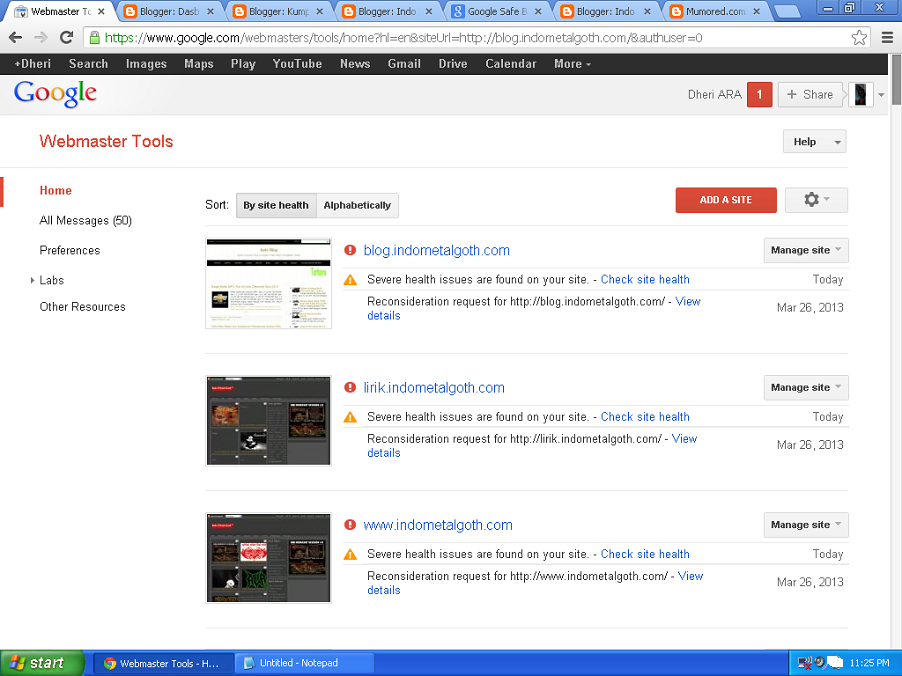Sort sites Alphabetically
The width and height of the screenshot is (902, 676).
(357, 205)
